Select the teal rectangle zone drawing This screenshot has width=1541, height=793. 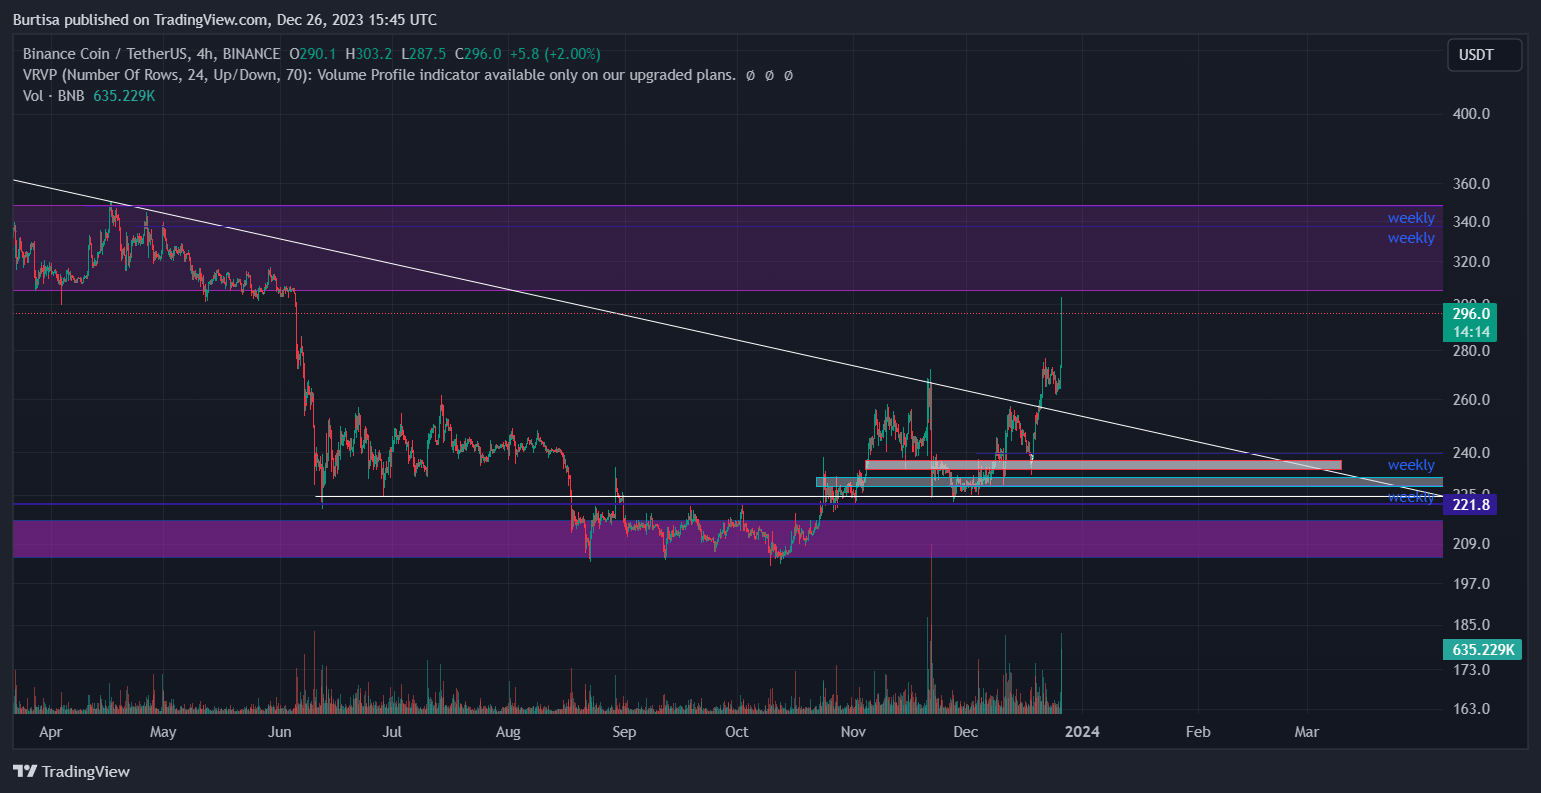coord(1129,481)
